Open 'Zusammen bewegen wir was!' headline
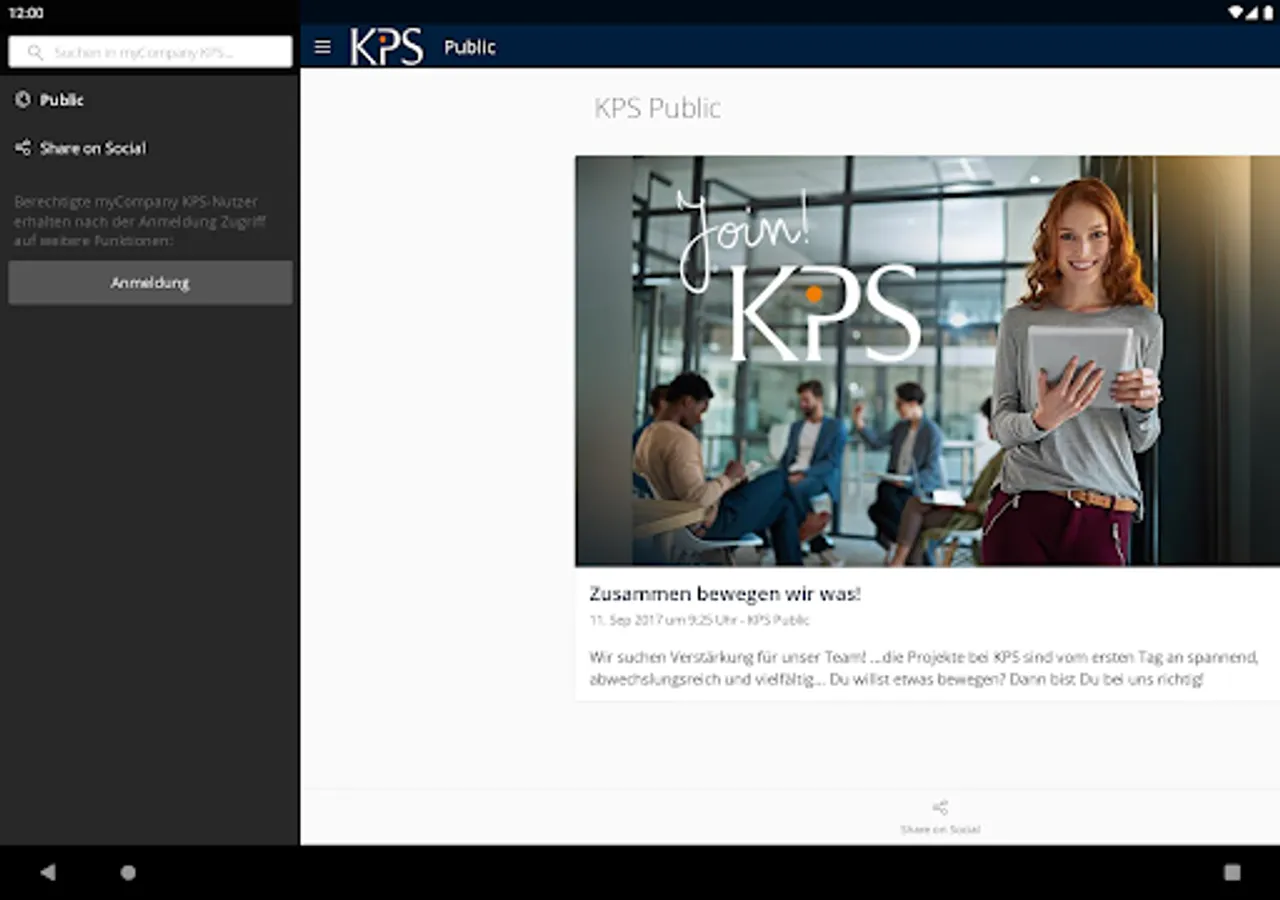1280x900 pixels. click(725, 594)
